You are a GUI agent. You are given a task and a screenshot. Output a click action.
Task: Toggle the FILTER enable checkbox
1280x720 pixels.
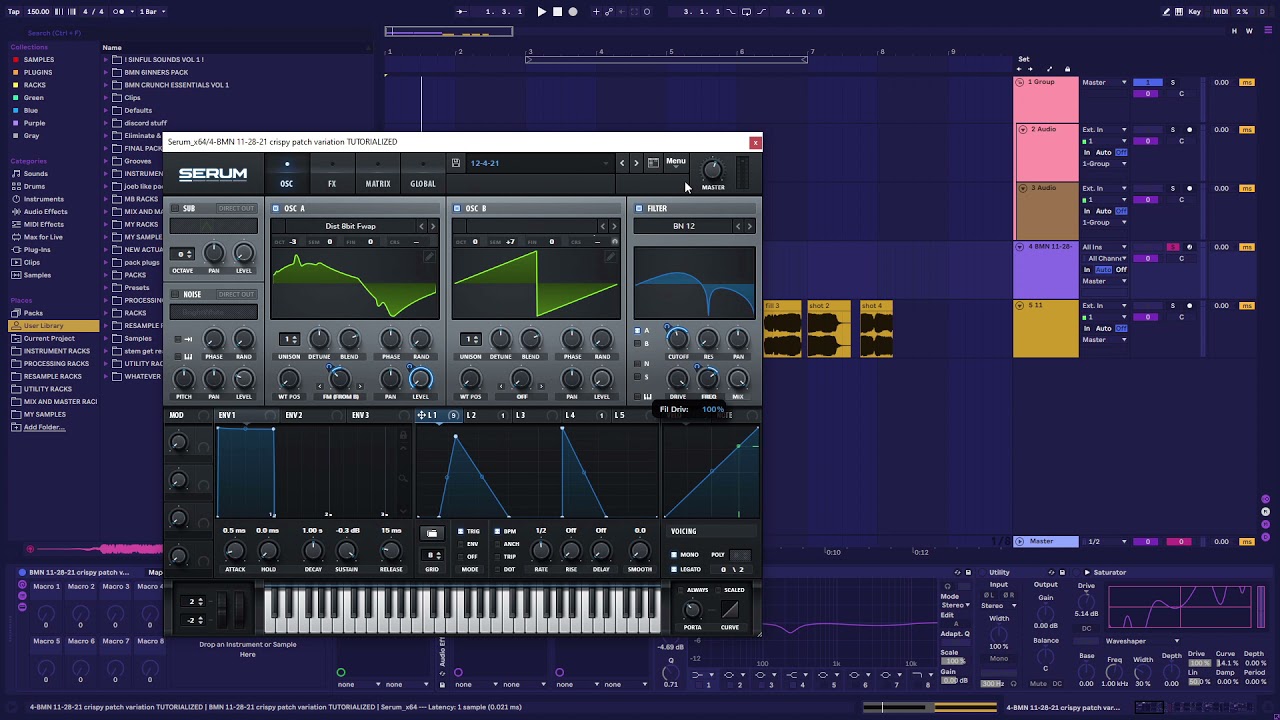639,208
